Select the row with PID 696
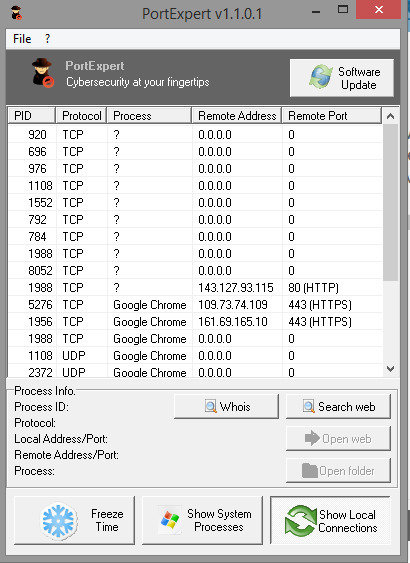The image size is (410, 563). [x=195, y=152]
